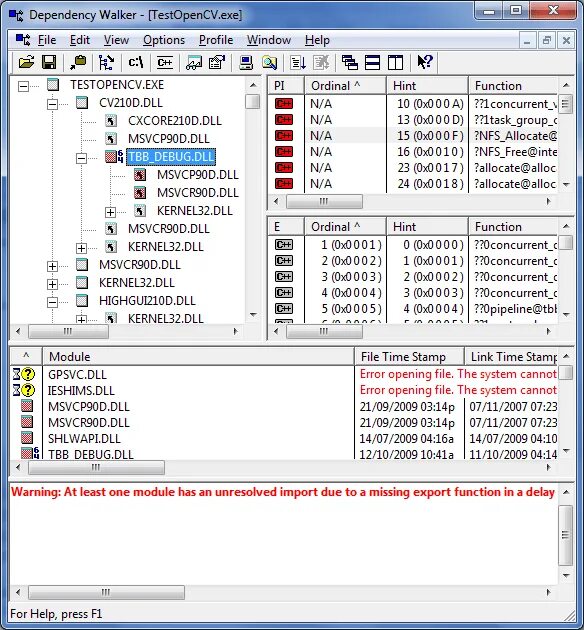The image size is (584, 630).
Task: Collapse the TESTOPENCV.EXE root node
Action: tap(23, 86)
